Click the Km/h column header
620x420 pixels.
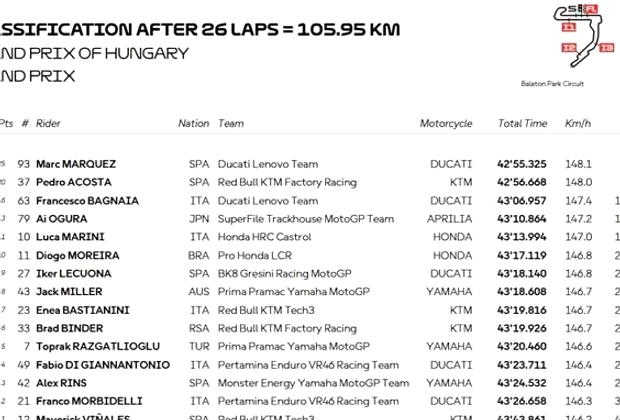[578, 123]
